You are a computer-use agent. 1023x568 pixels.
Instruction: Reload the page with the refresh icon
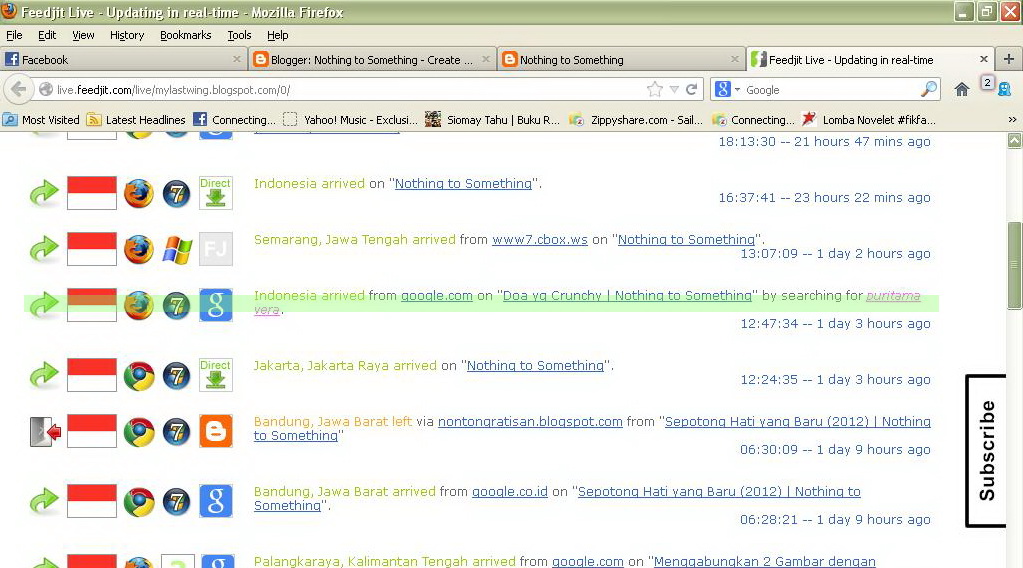[x=692, y=89]
